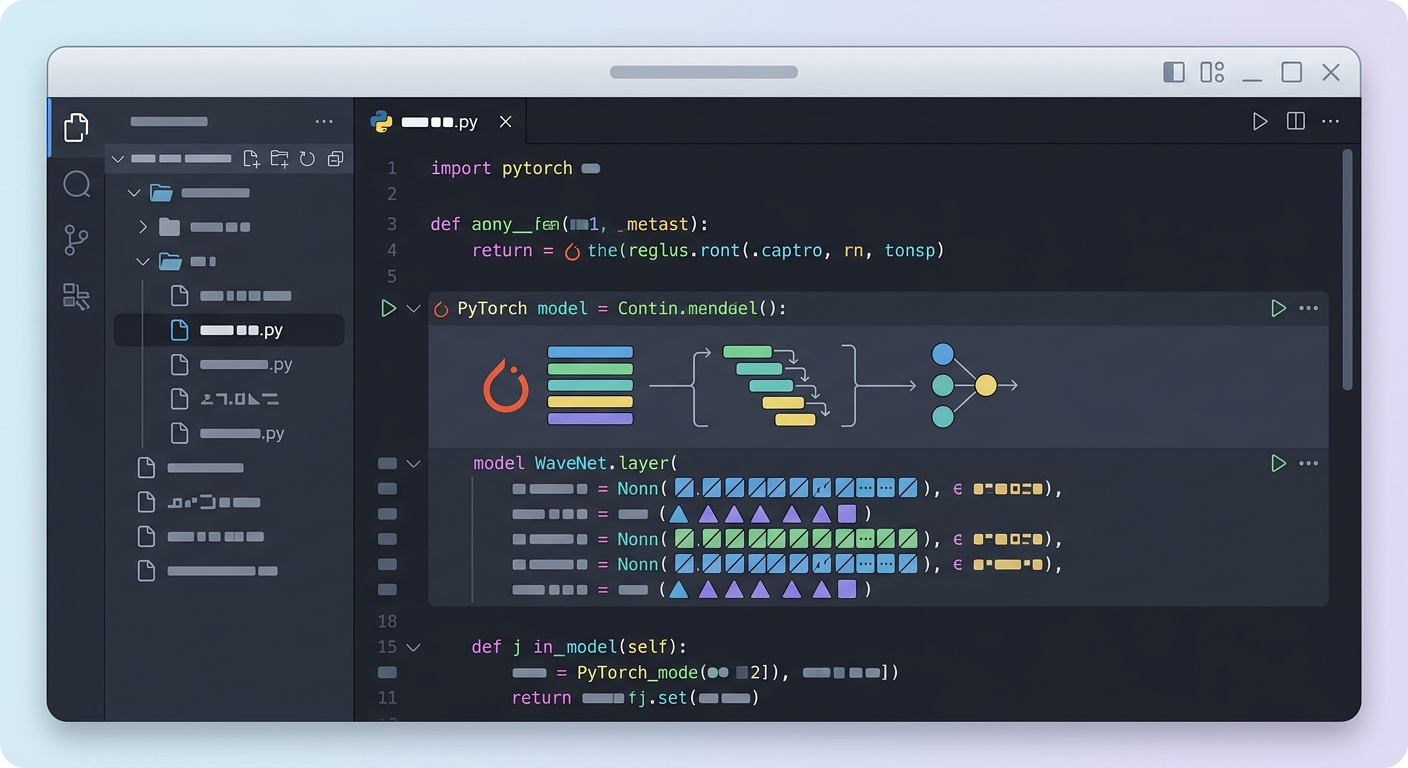Select the Search icon in activity bar

(x=76, y=184)
